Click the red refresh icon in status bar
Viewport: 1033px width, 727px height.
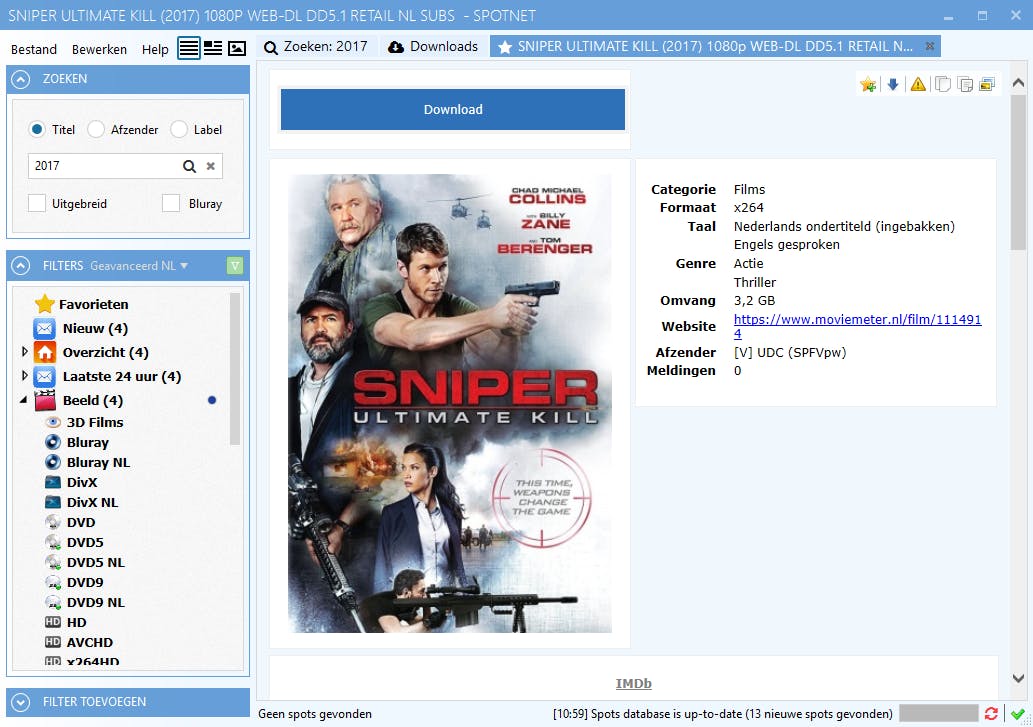991,714
